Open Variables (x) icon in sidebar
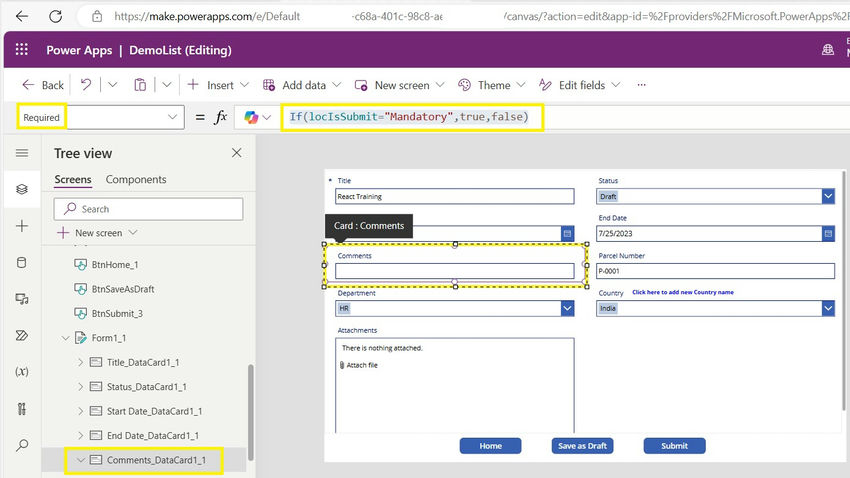This screenshot has width=850, height=478. (22, 372)
